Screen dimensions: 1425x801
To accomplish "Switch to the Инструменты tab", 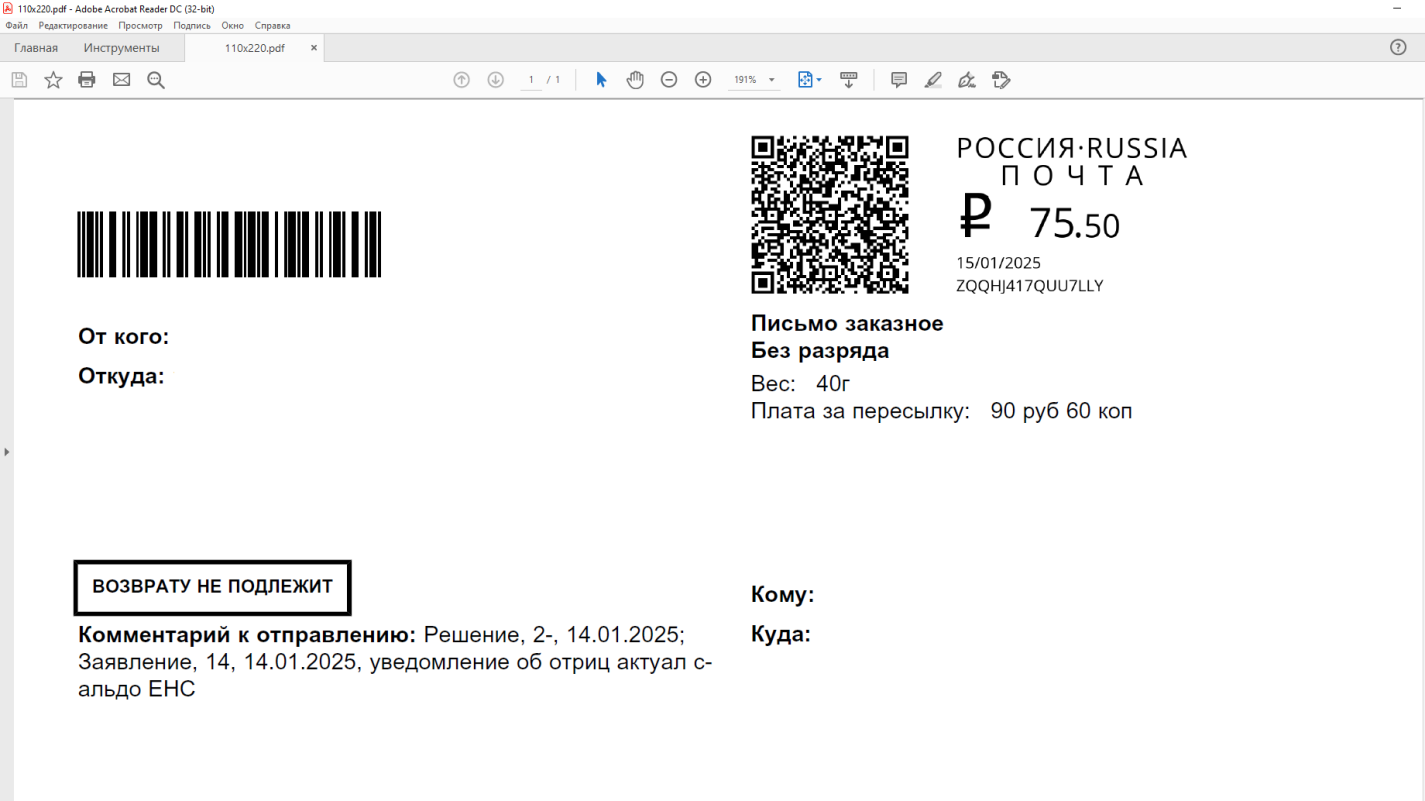I will [x=121, y=48].
